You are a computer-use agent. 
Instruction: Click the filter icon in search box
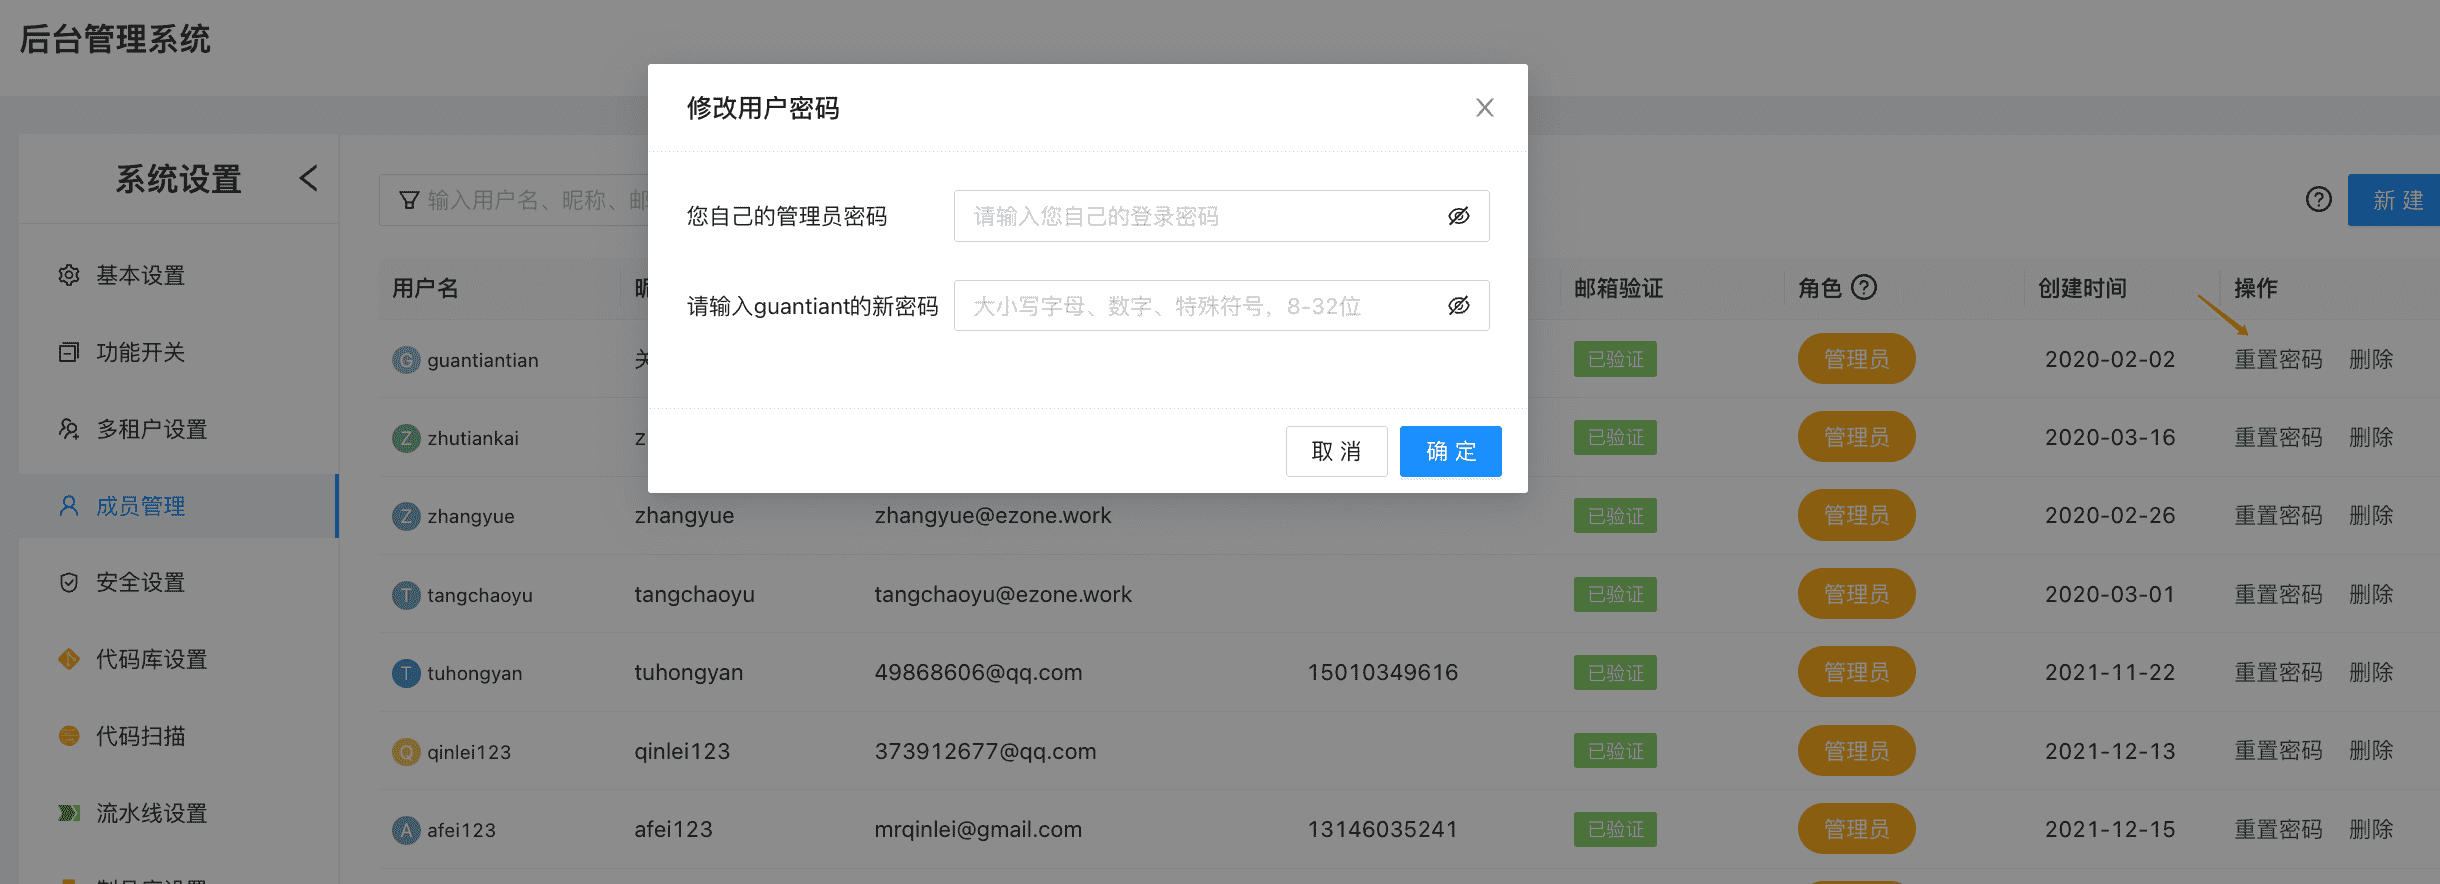tap(409, 200)
